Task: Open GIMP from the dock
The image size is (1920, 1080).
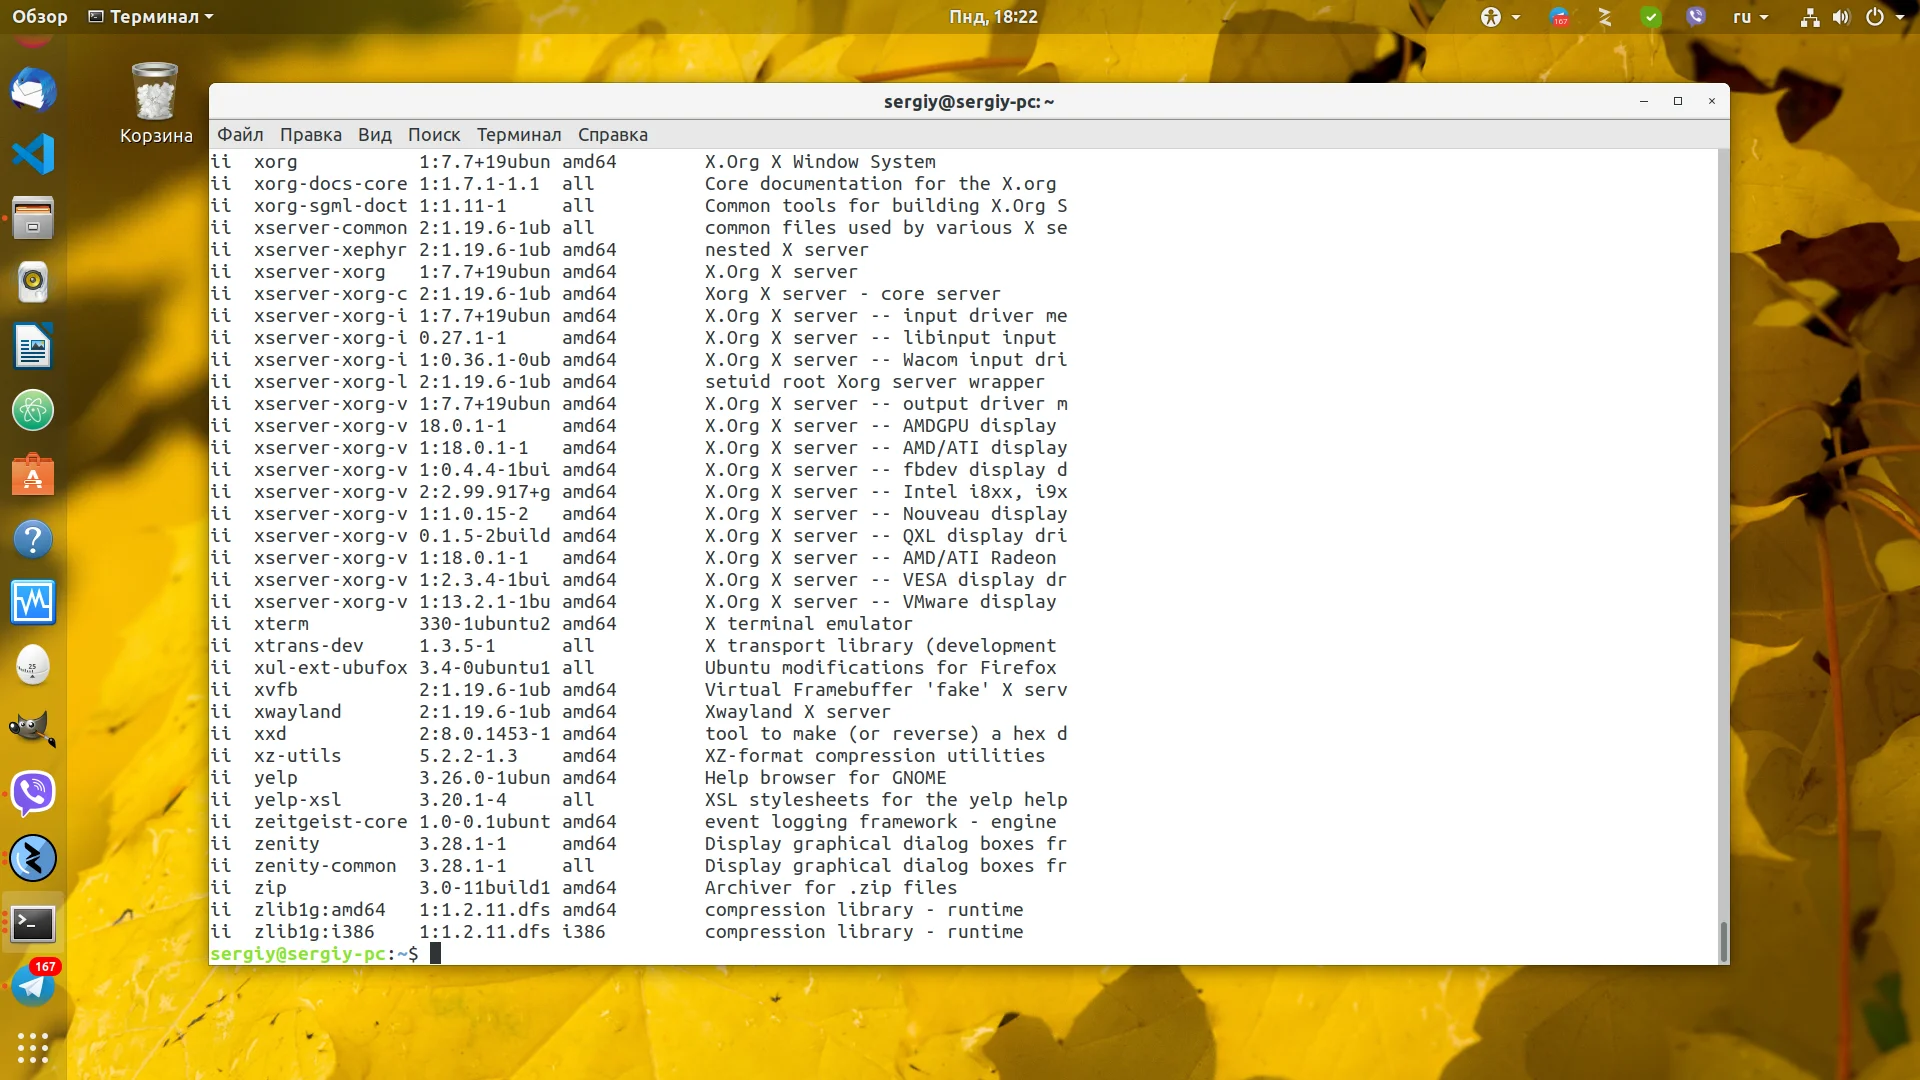Action: coord(33,729)
